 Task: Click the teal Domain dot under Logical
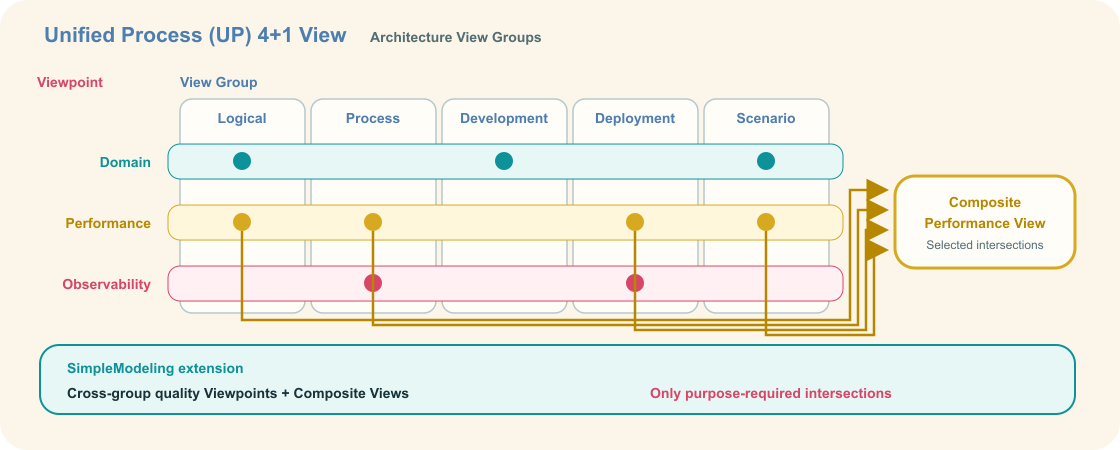242,161
